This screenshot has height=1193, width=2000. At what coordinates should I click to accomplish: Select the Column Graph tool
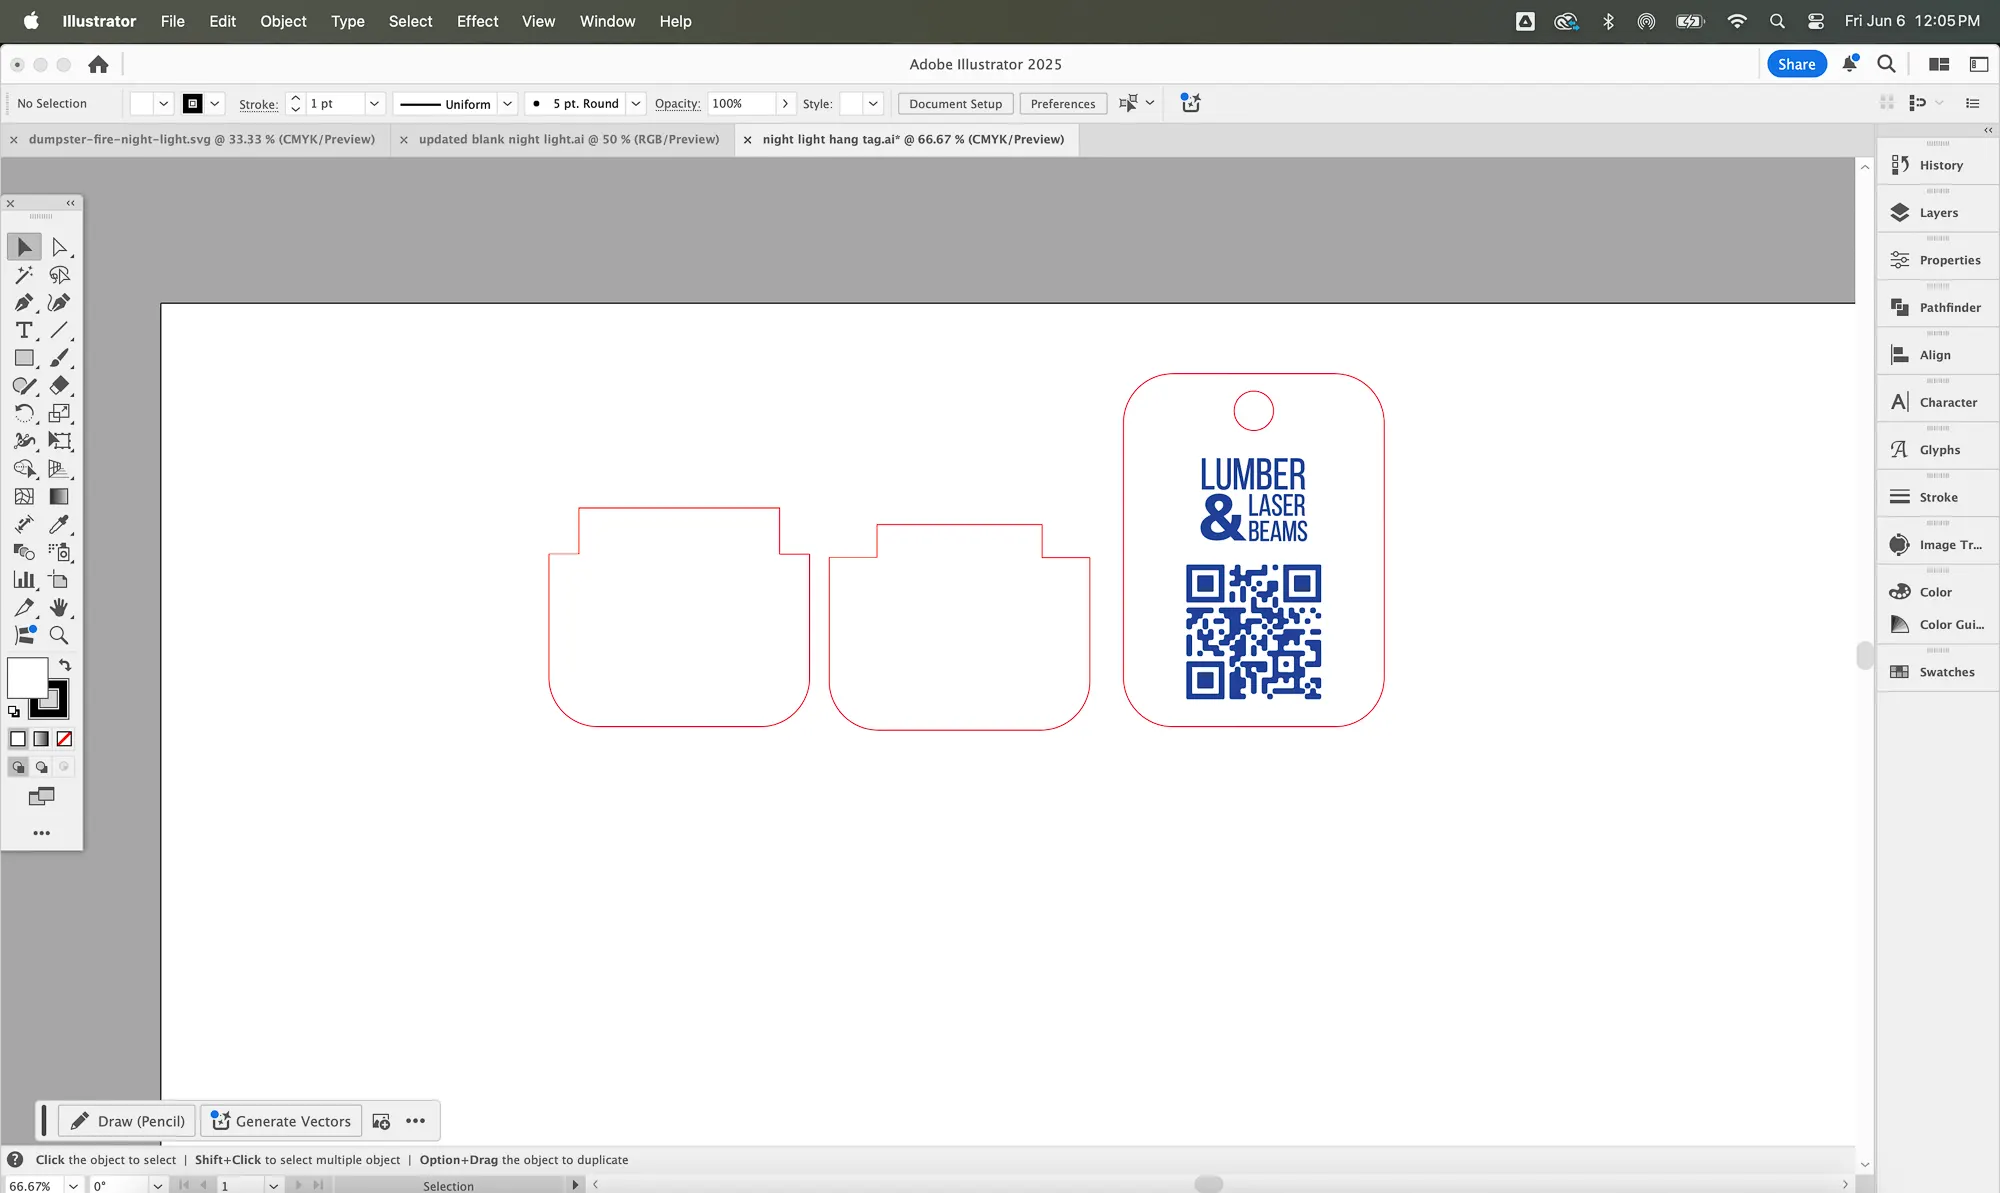24,580
